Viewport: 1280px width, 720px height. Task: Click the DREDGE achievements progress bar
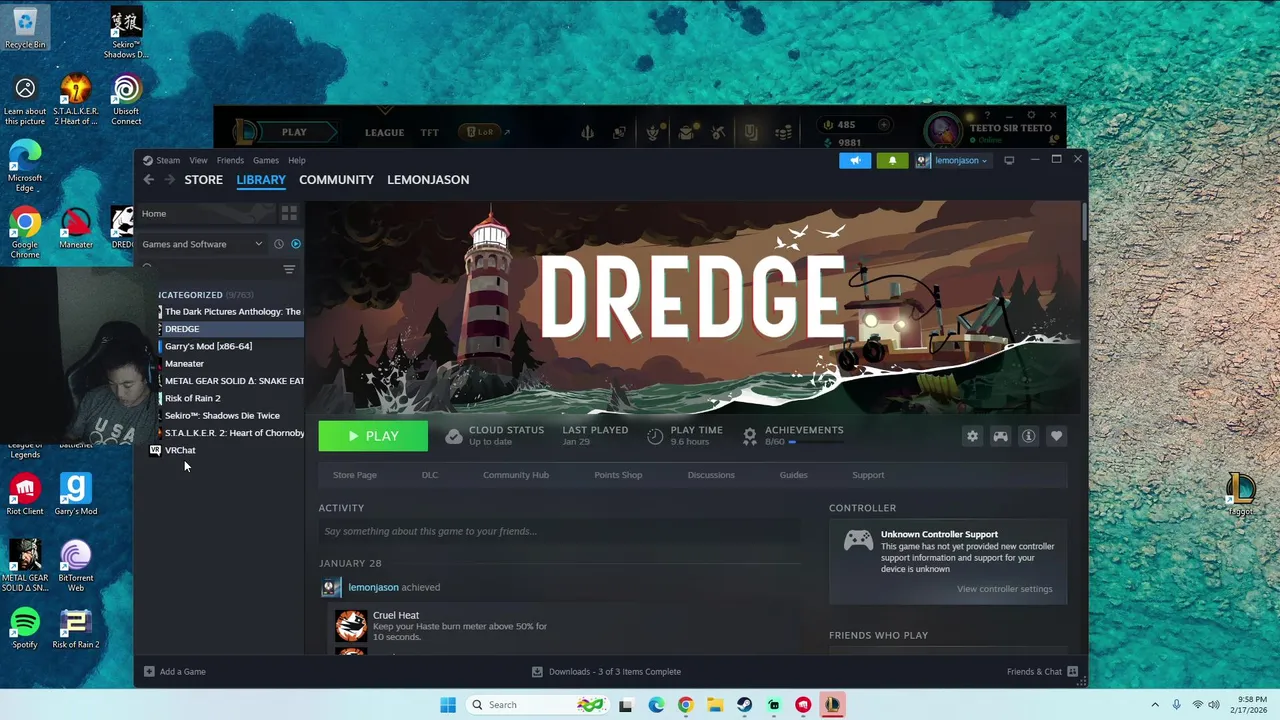[817, 442]
